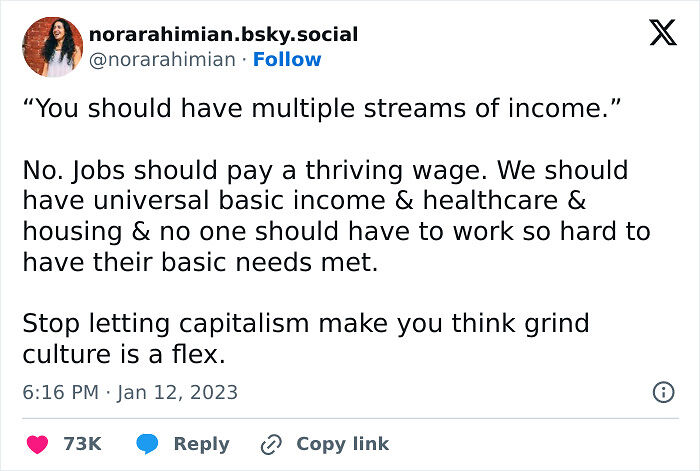Click the Copy link label

(342, 444)
